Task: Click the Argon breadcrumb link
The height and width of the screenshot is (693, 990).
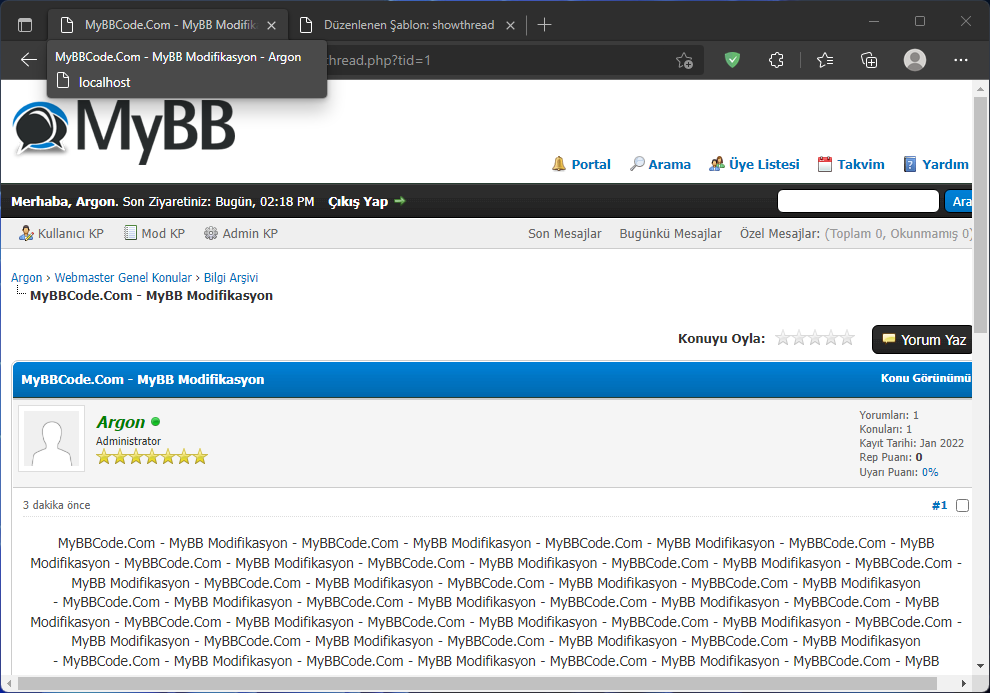Action: tap(27, 278)
